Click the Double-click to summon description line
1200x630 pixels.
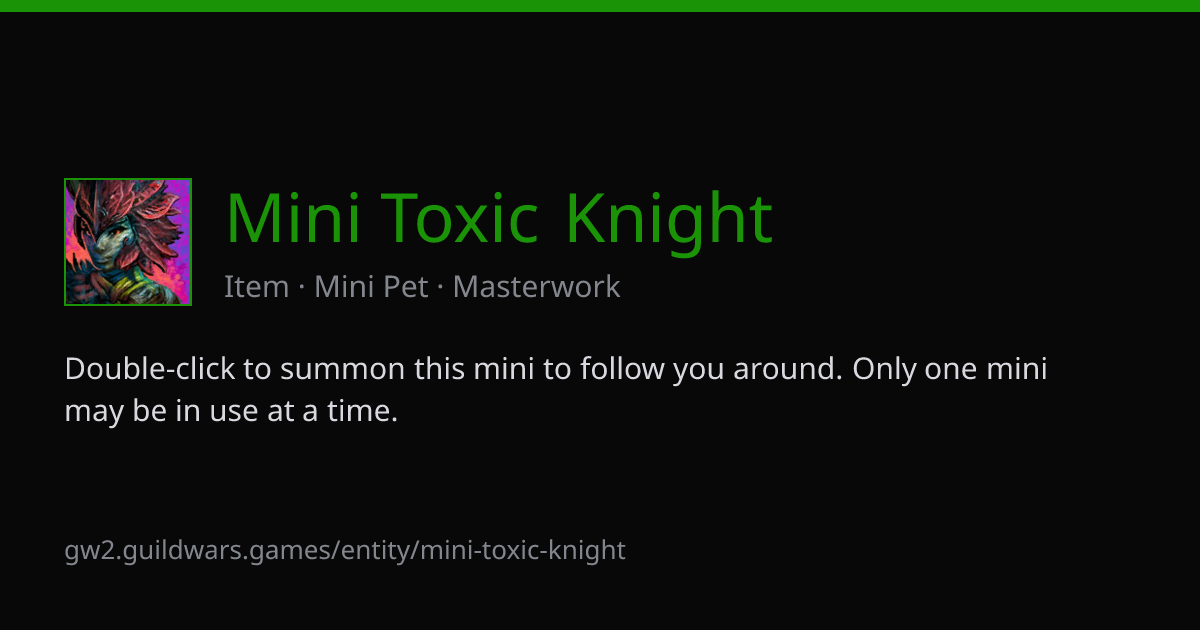click(x=556, y=370)
